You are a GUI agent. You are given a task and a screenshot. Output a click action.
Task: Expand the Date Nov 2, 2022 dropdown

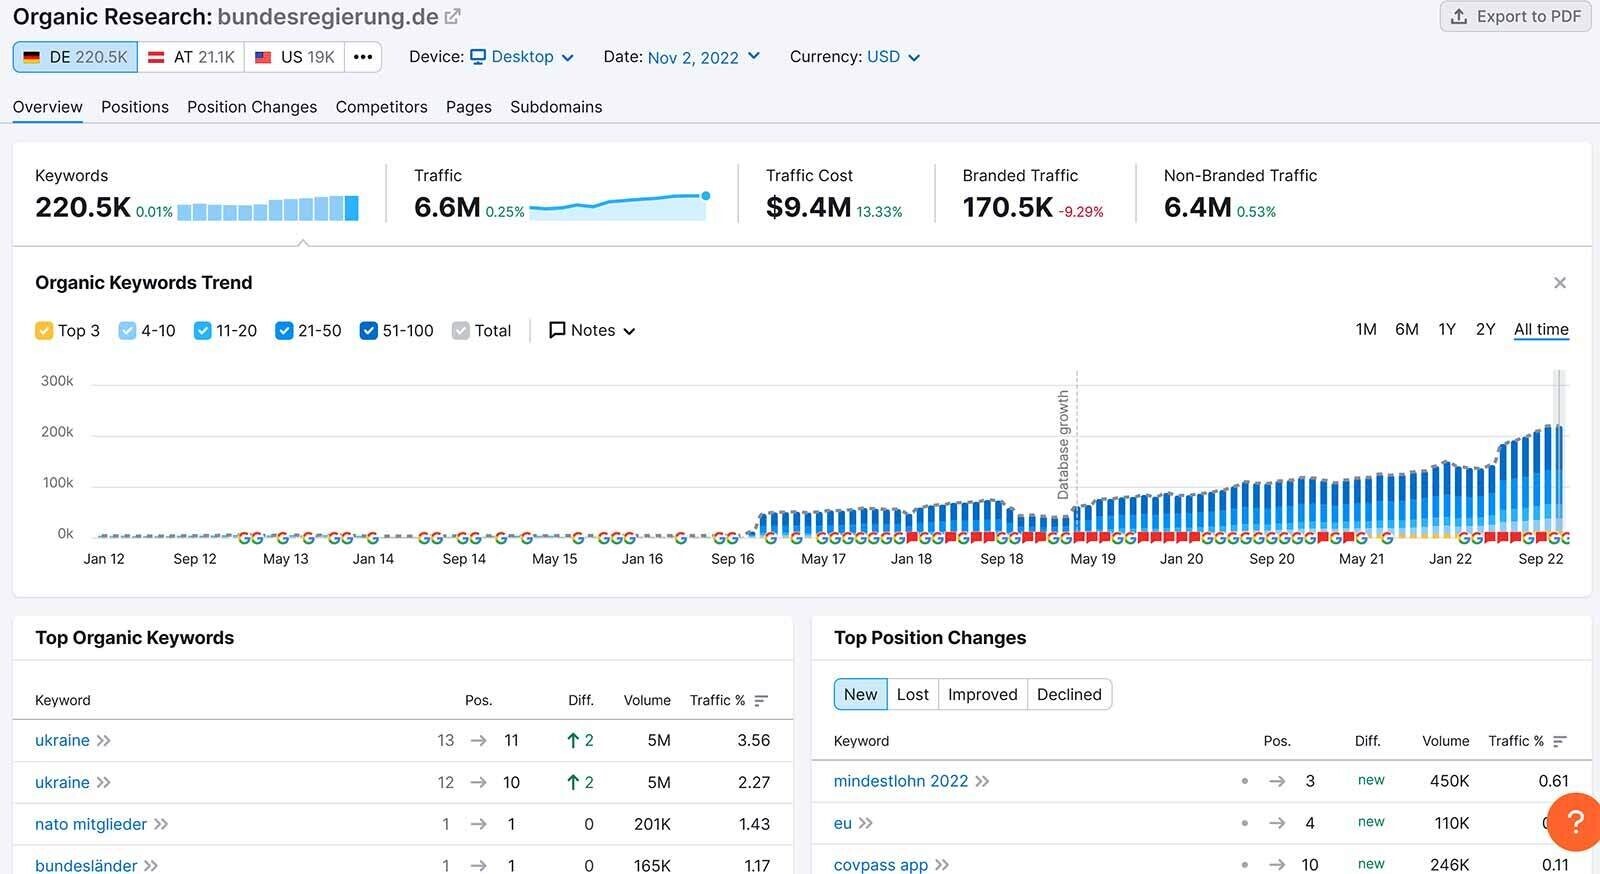click(x=703, y=57)
